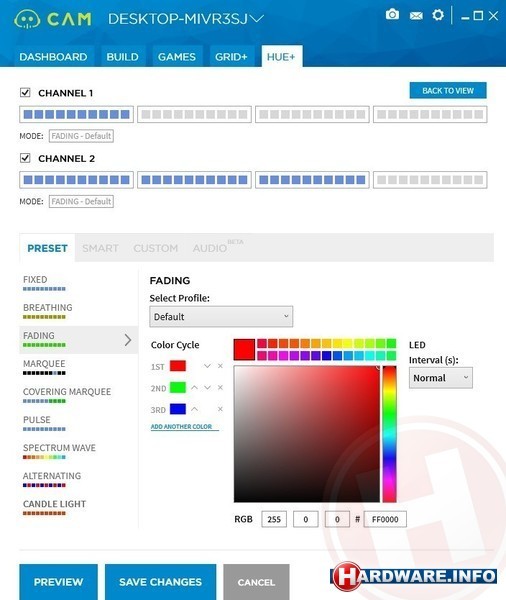Remove the 1ST color with X
This screenshot has width=506, height=600.
click(x=220, y=366)
